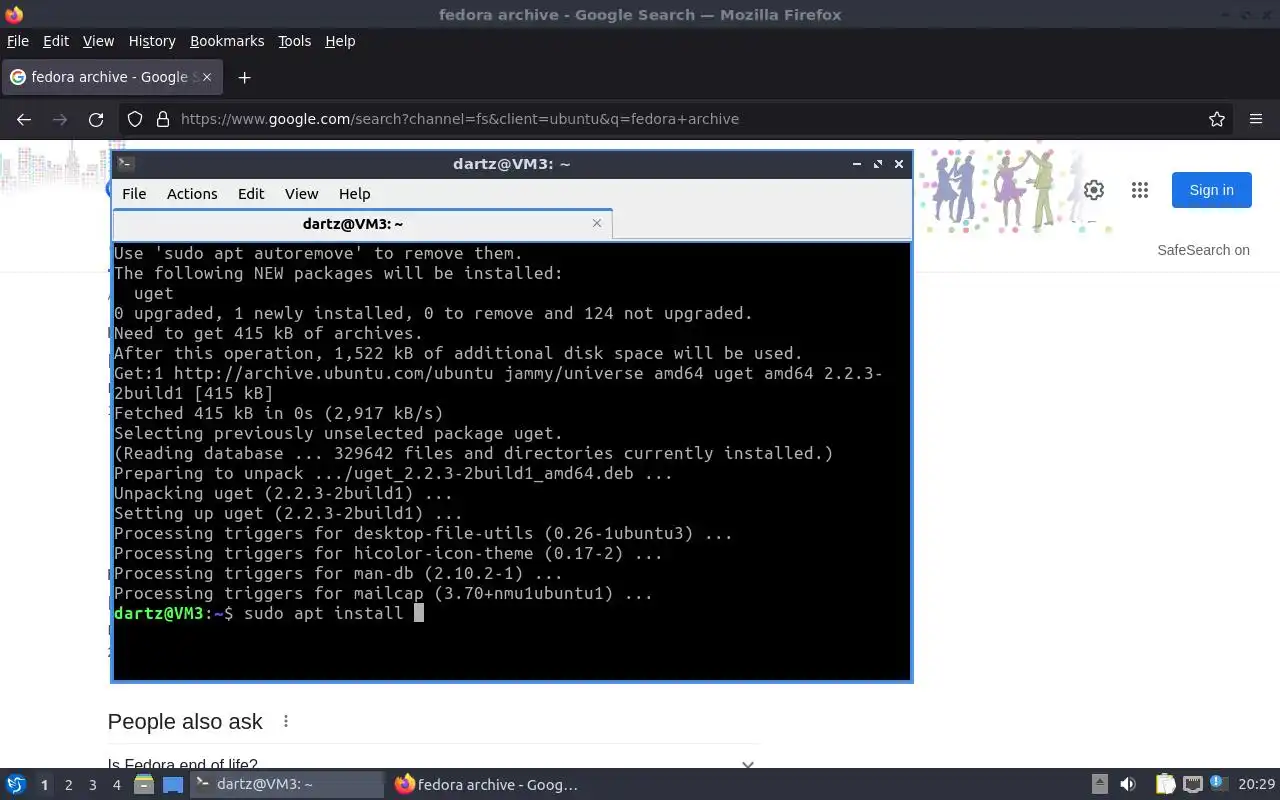Click the Firefox back arrow button
The image size is (1280, 800).
pyautogui.click(x=24, y=119)
